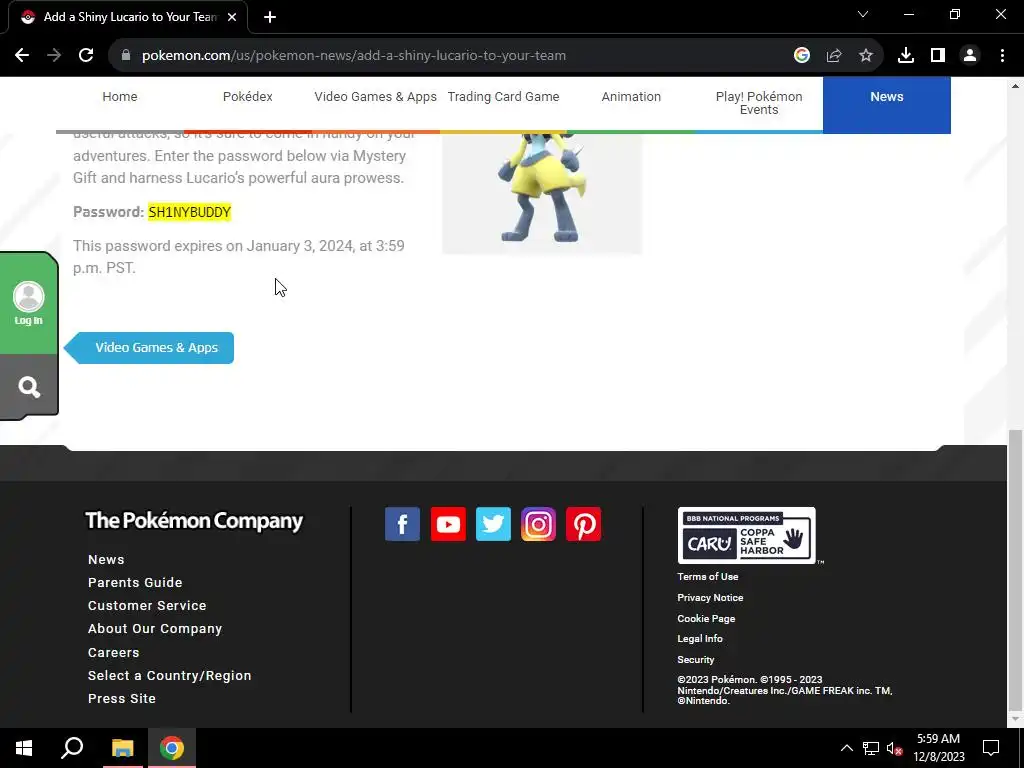Click the muted volume tray icon
Screen dimensions: 1024x768
(894, 748)
